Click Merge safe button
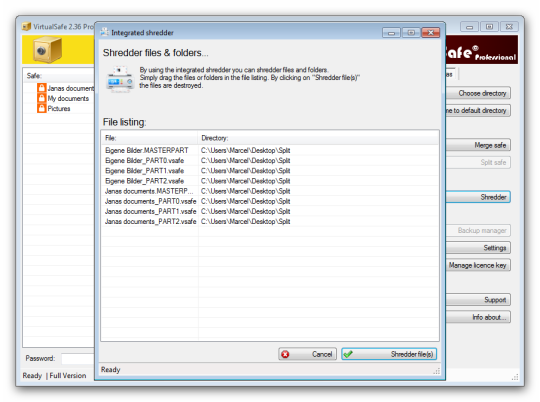This screenshot has width=540, height=402. pos(478,145)
